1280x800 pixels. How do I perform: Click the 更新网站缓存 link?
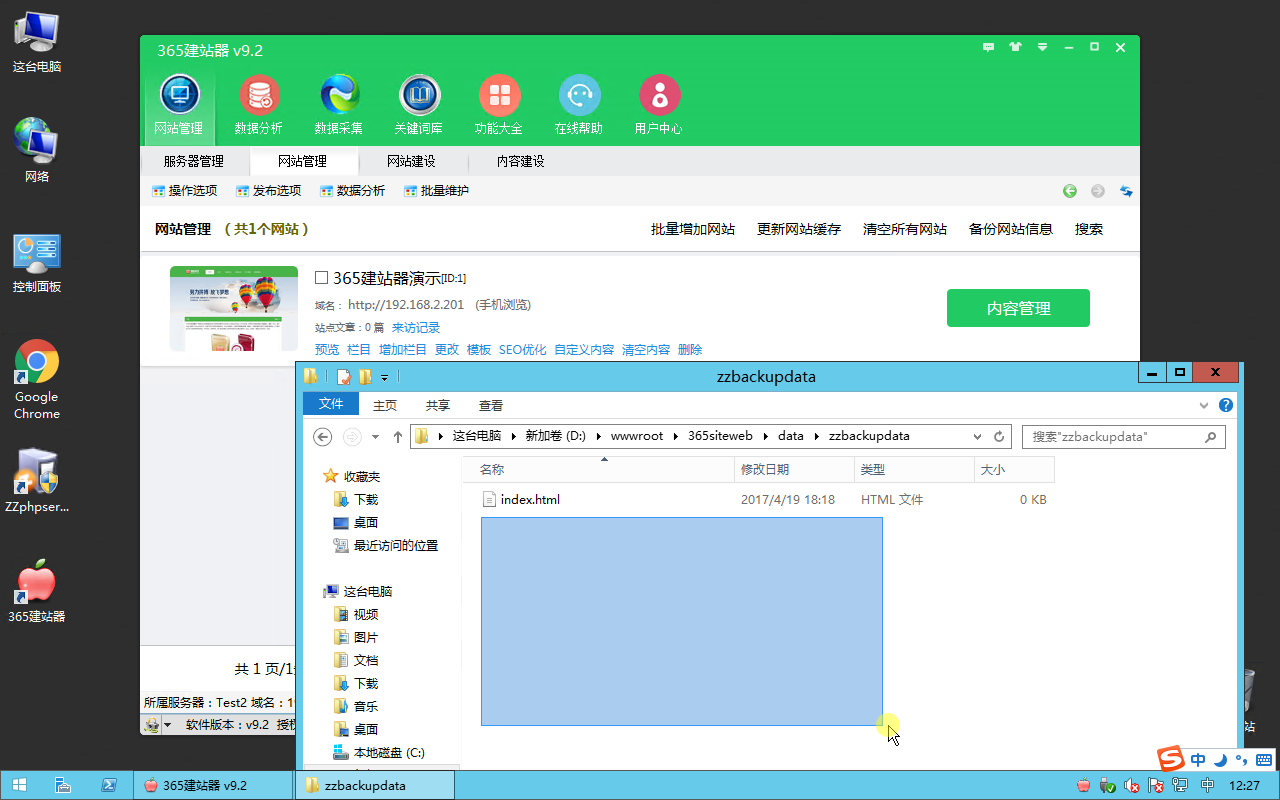[799, 229]
